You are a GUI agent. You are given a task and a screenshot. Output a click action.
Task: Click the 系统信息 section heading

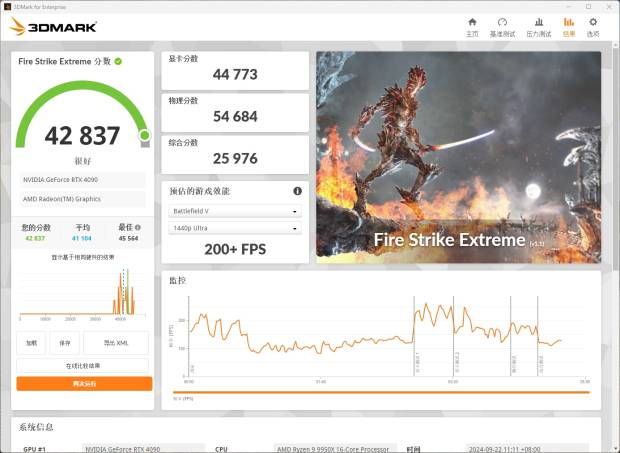36,427
